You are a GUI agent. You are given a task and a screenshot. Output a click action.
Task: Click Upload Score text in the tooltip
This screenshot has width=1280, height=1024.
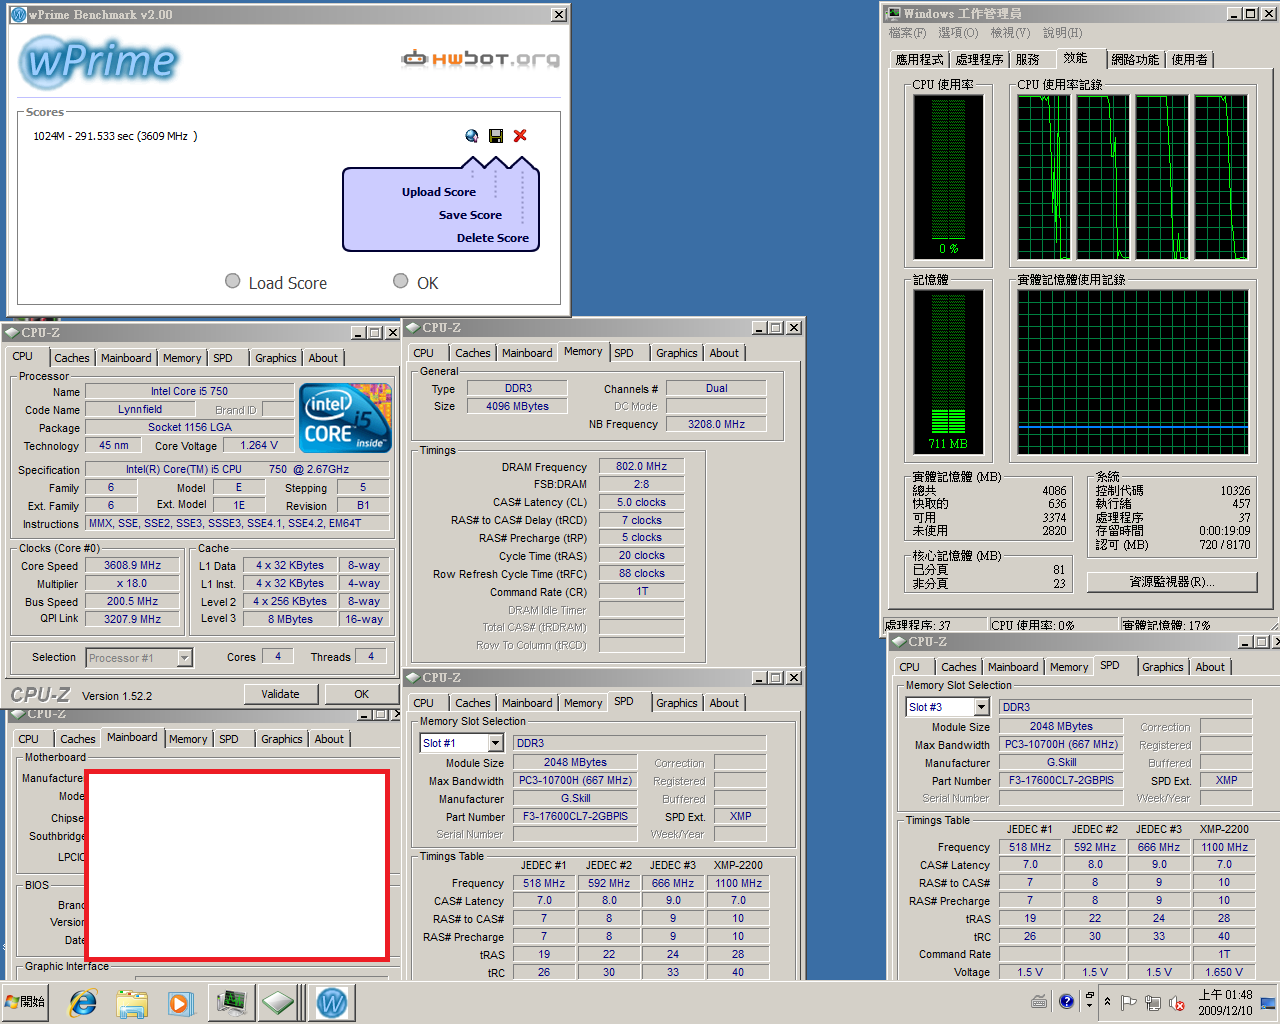(x=439, y=192)
